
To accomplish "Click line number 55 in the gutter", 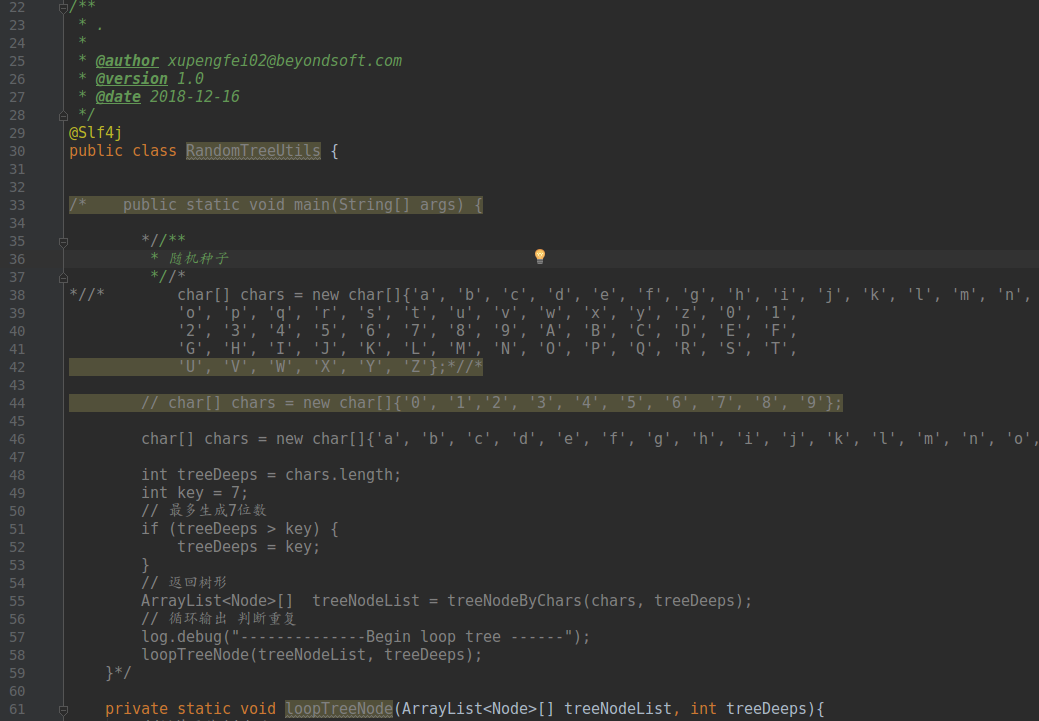I will point(17,601).
